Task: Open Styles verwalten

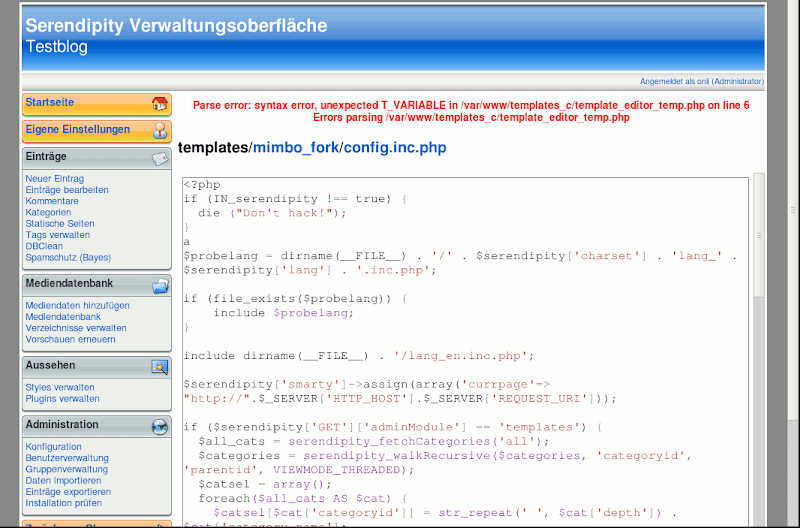Action: 60,388
